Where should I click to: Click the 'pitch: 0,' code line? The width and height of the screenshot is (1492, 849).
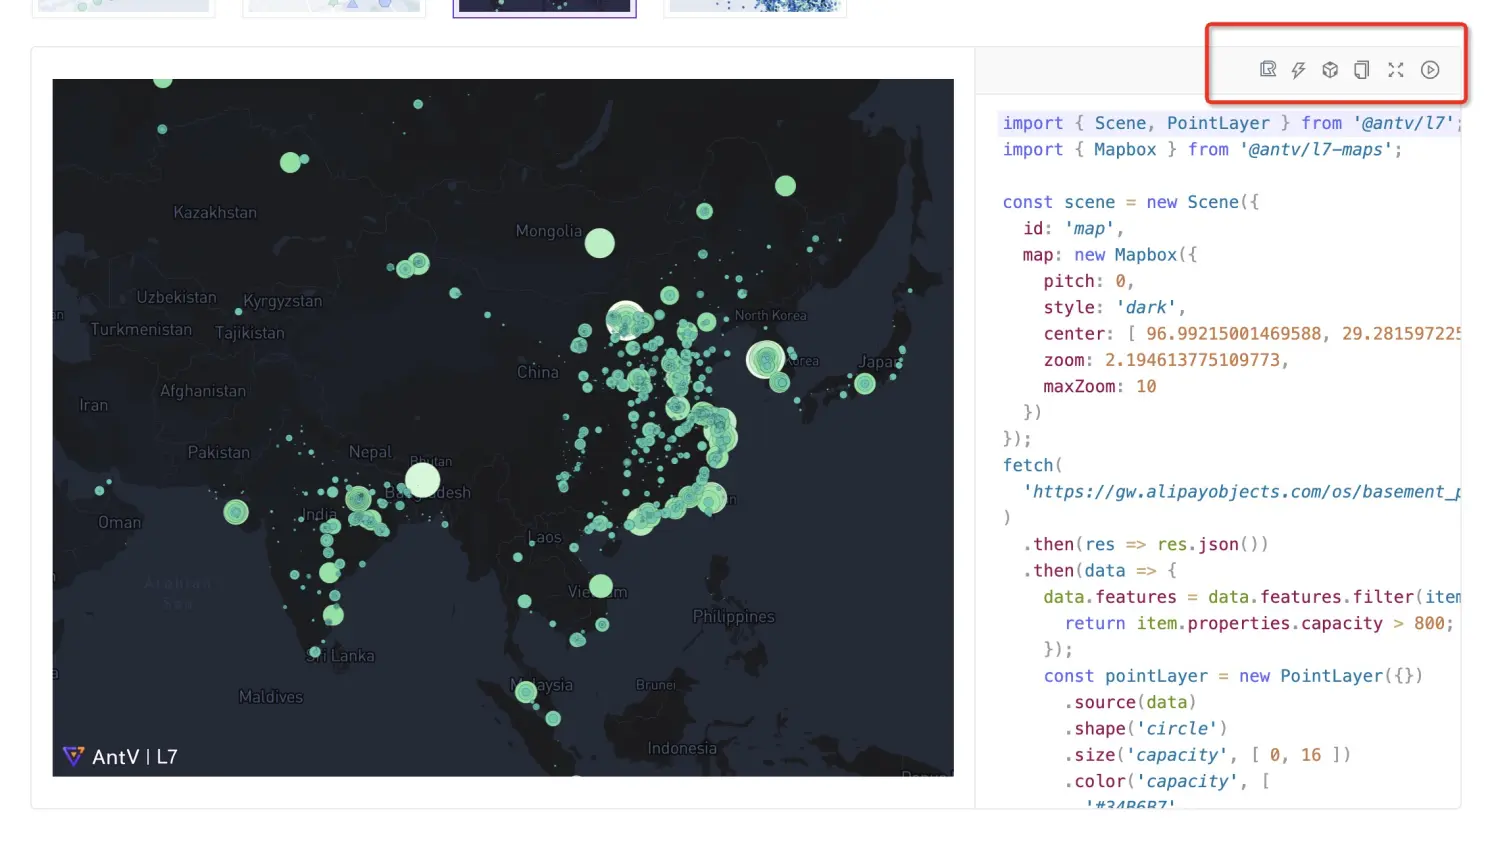pos(1088,281)
